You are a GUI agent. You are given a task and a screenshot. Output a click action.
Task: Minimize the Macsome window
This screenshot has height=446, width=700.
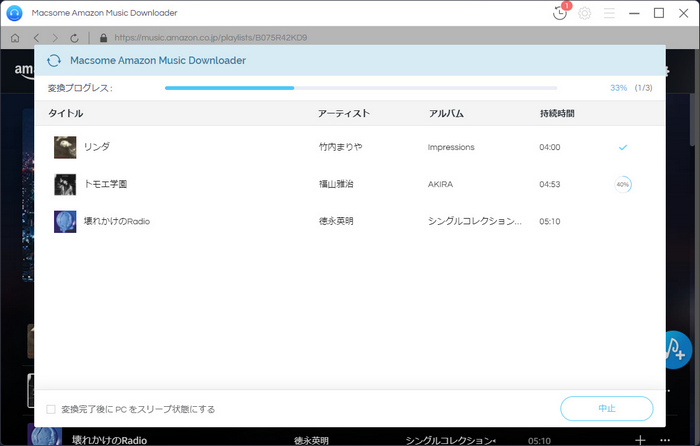[634, 13]
